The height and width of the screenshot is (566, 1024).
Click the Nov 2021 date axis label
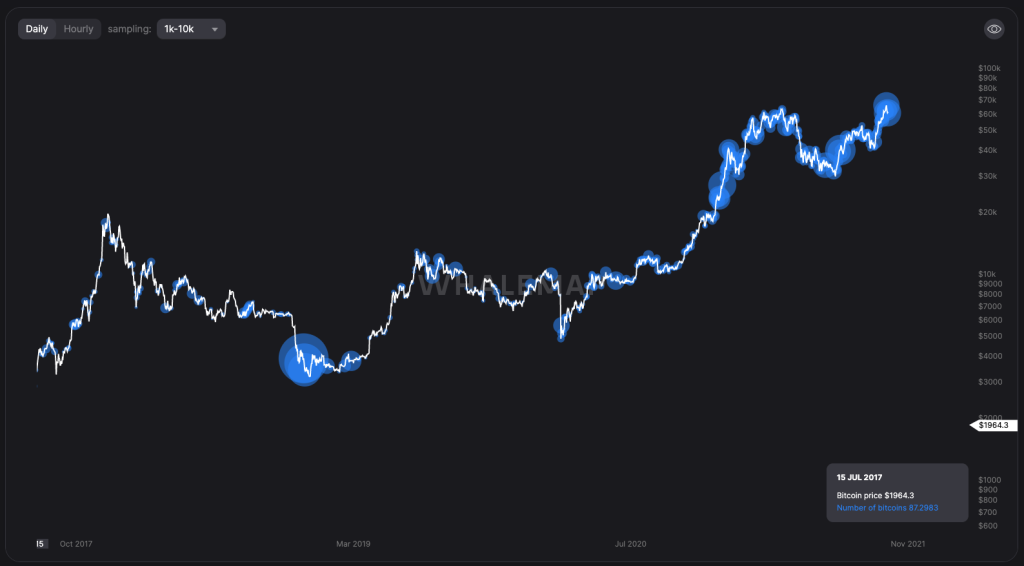tap(907, 544)
